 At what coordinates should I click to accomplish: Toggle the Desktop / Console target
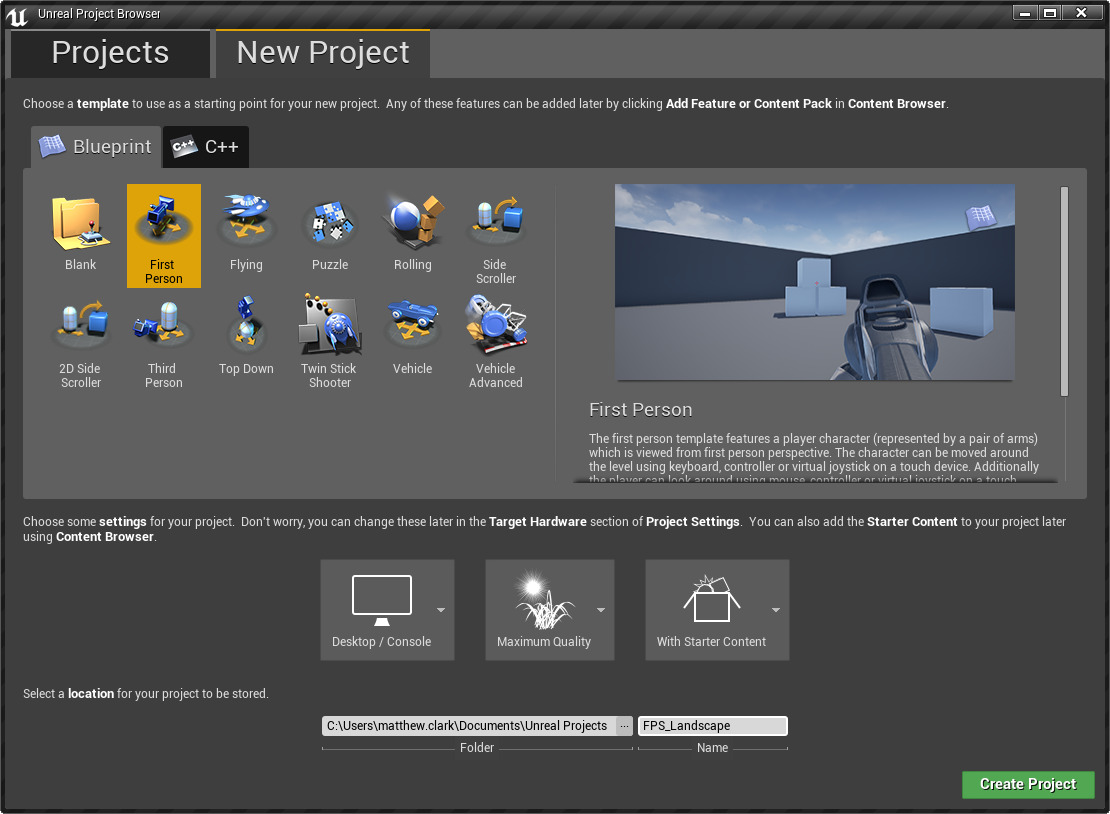381,600
